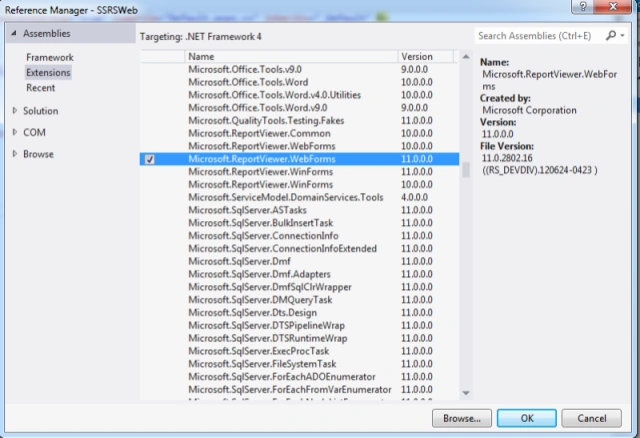This screenshot has height=438, width=640.
Task: Uncheck Microsoft.ReportViewer.WebForms 11.0.0.0 checkbox
Action: click(150, 159)
